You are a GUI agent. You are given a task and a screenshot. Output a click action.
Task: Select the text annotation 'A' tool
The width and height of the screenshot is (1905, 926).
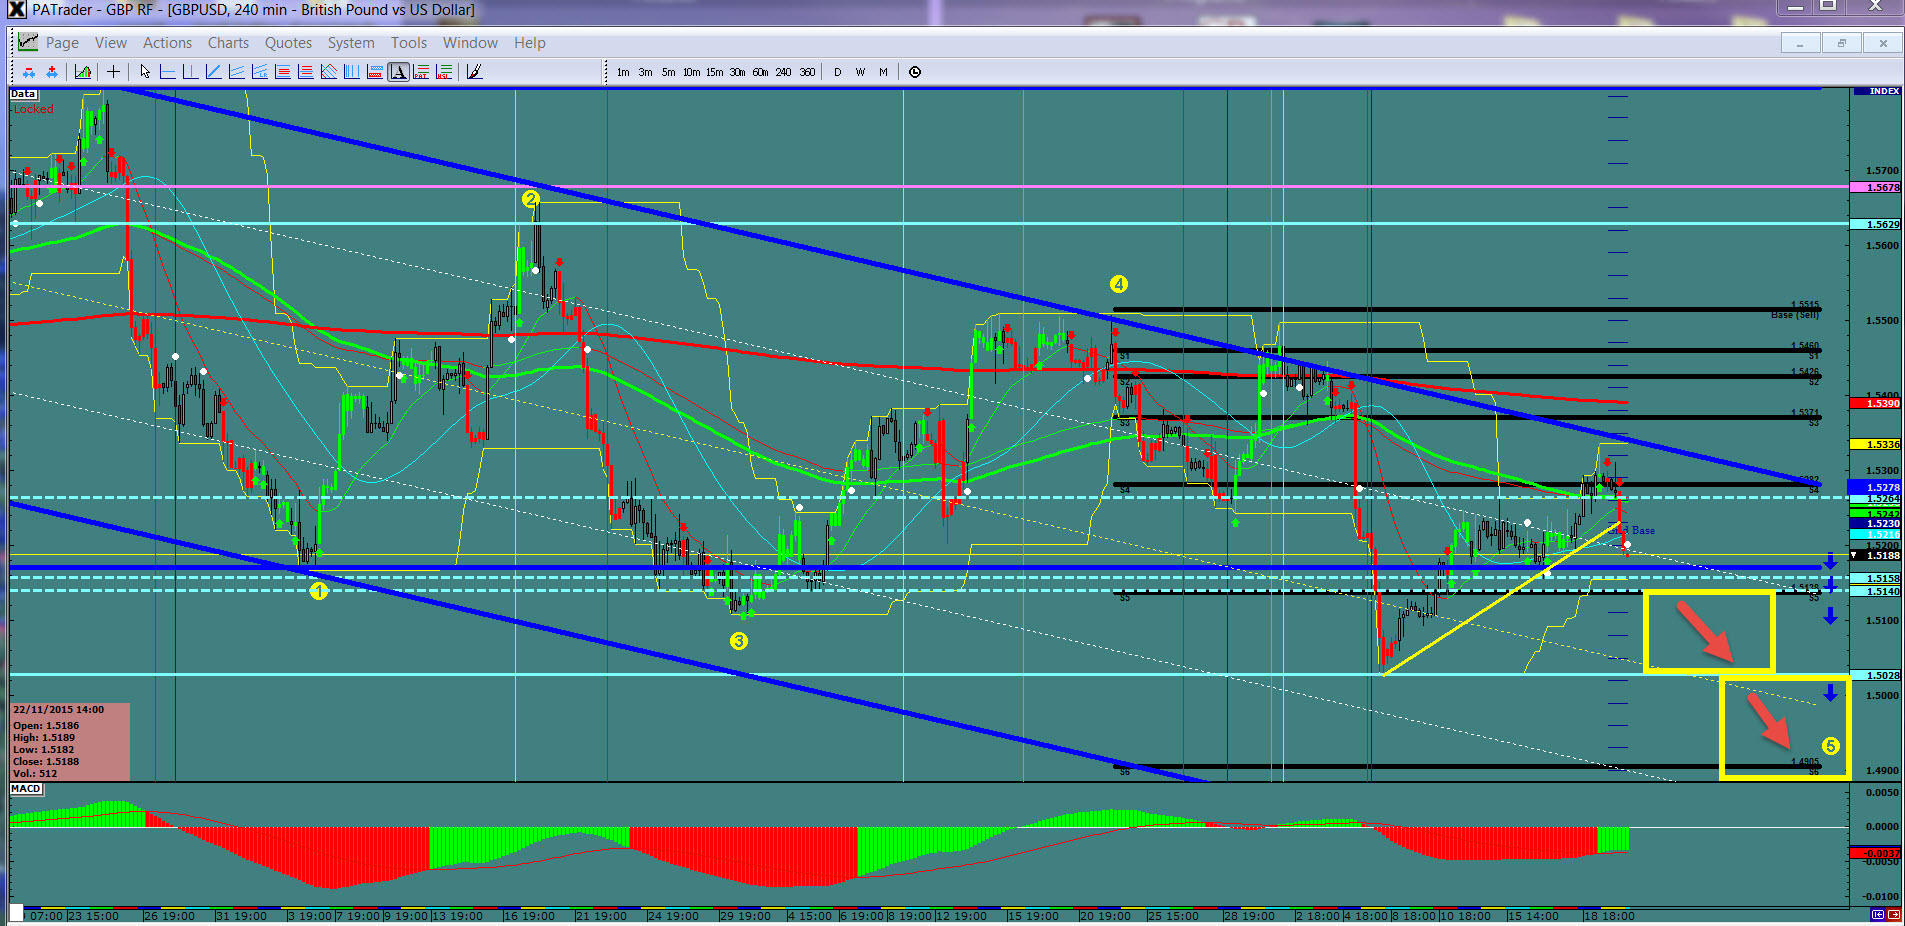click(x=398, y=72)
